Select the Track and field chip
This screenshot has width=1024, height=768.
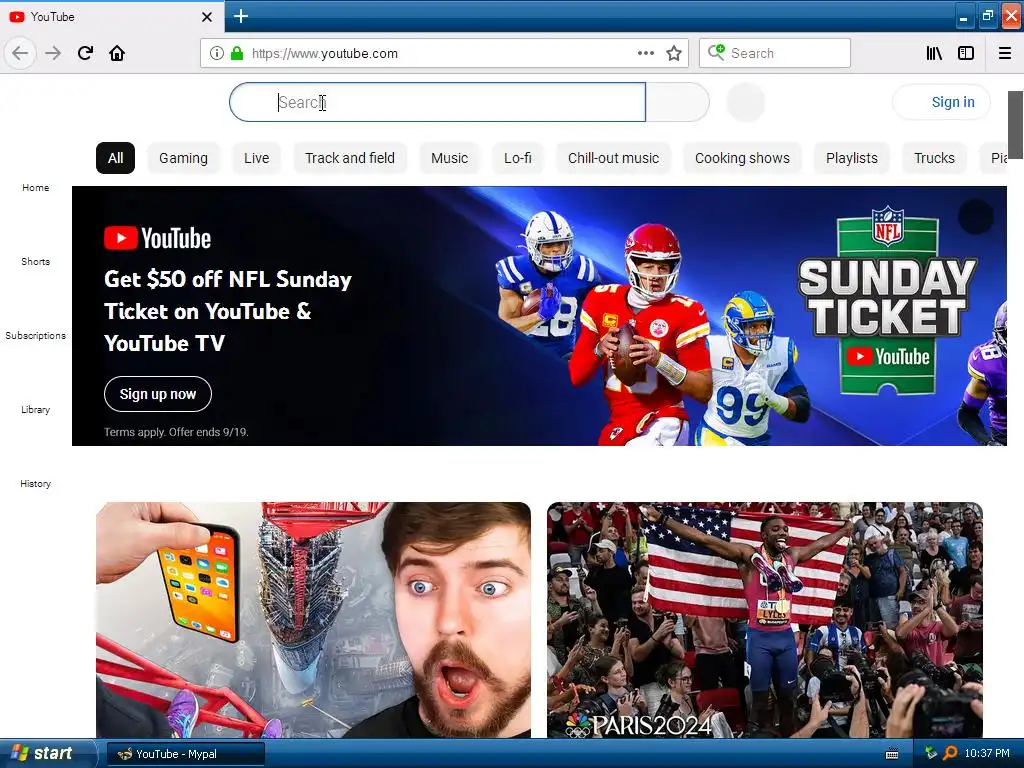coord(350,158)
